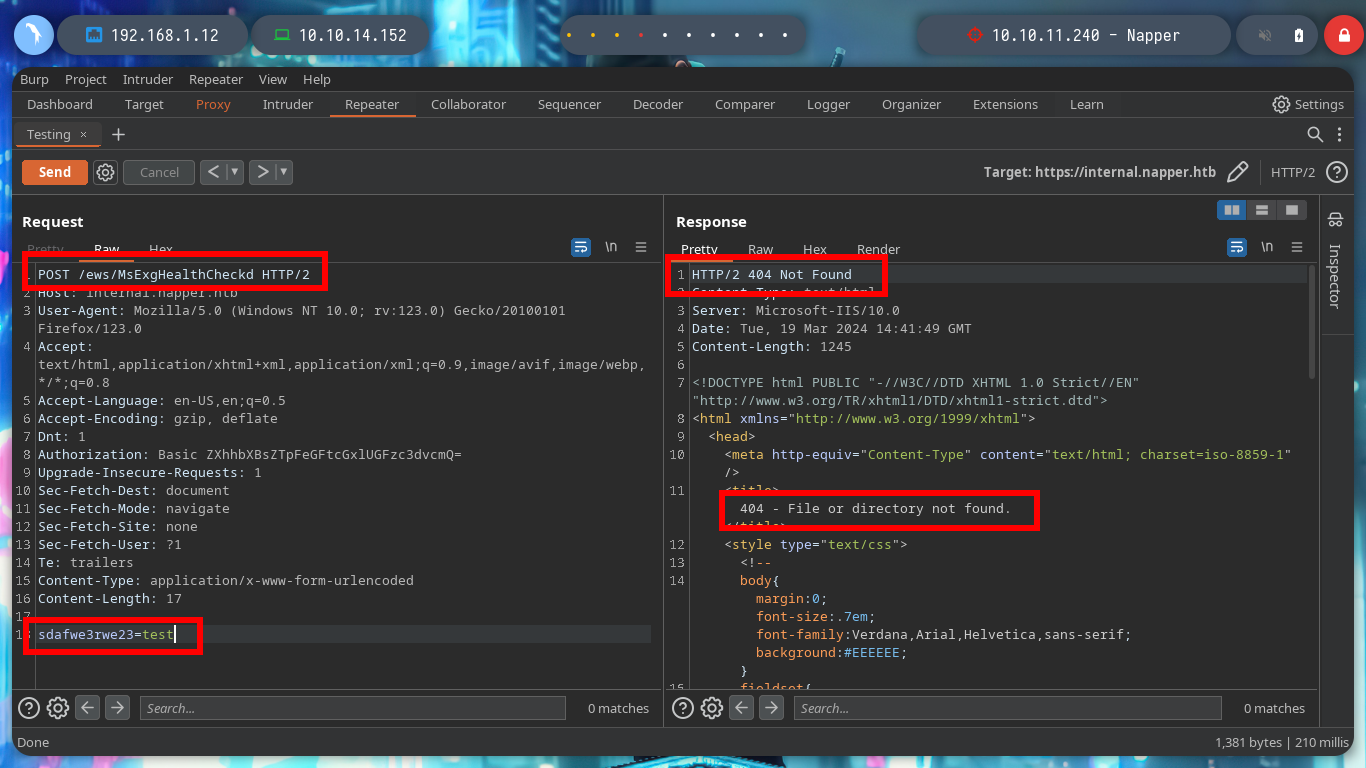Jump to previous Request search match
This screenshot has height=768, width=1366.
point(88,708)
